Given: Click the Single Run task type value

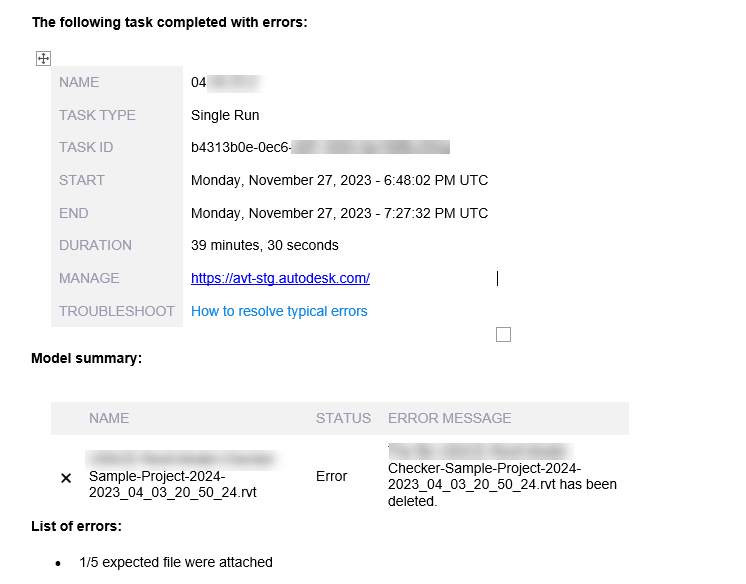Looking at the screenshot, I should click(x=225, y=115).
